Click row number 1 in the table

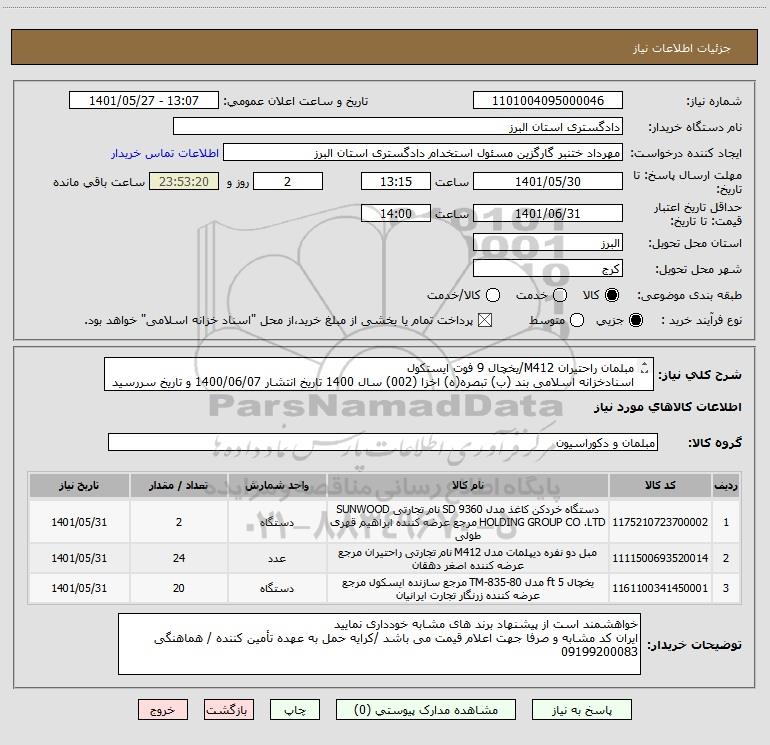[726, 522]
